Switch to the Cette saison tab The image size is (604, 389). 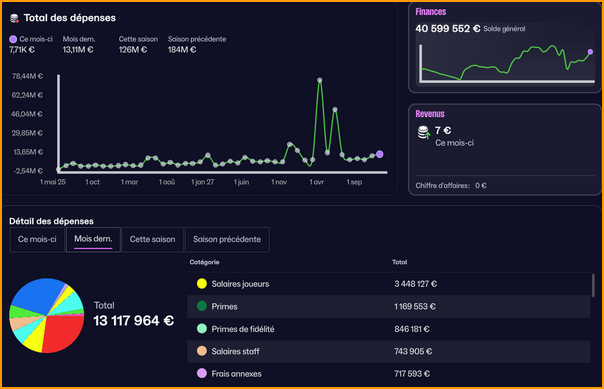coord(153,239)
